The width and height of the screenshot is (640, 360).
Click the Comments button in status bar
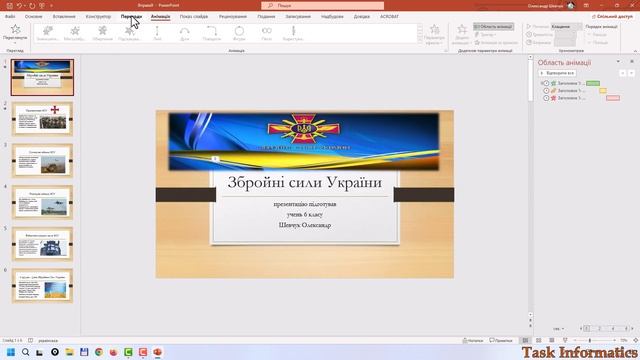point(501,340)
